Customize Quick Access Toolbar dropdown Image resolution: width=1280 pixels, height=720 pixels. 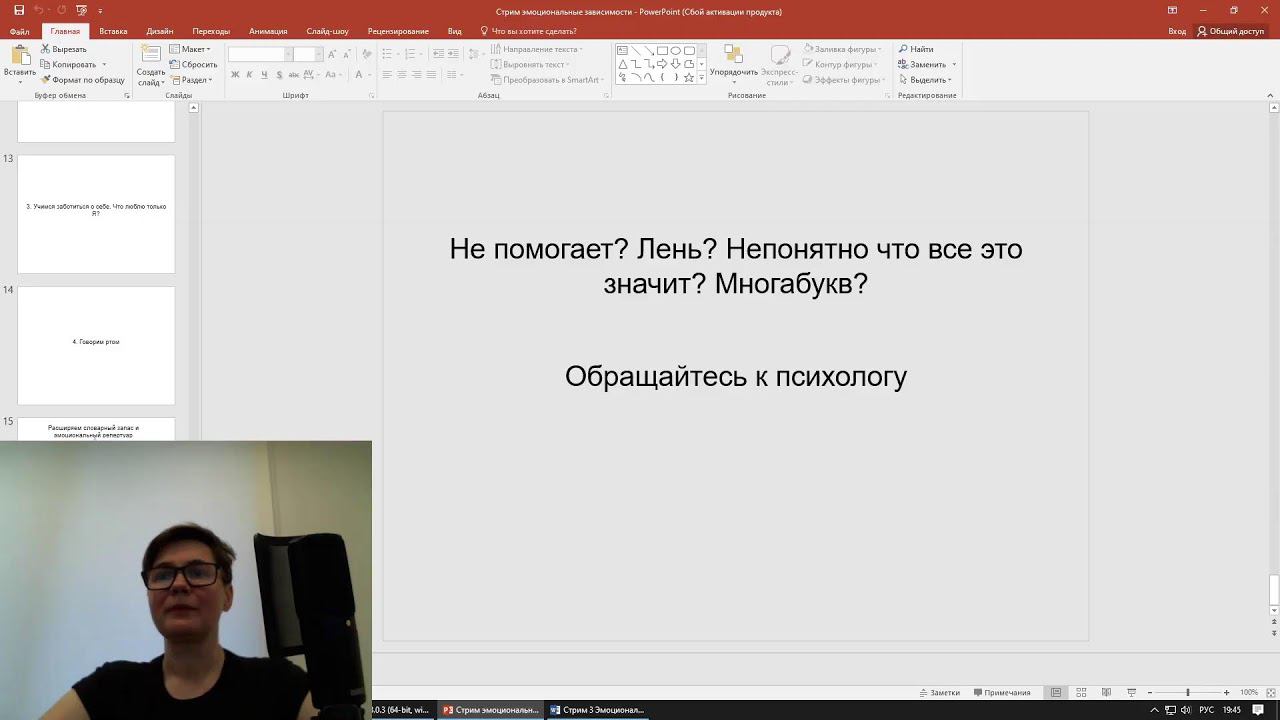(x=100, y=10)
